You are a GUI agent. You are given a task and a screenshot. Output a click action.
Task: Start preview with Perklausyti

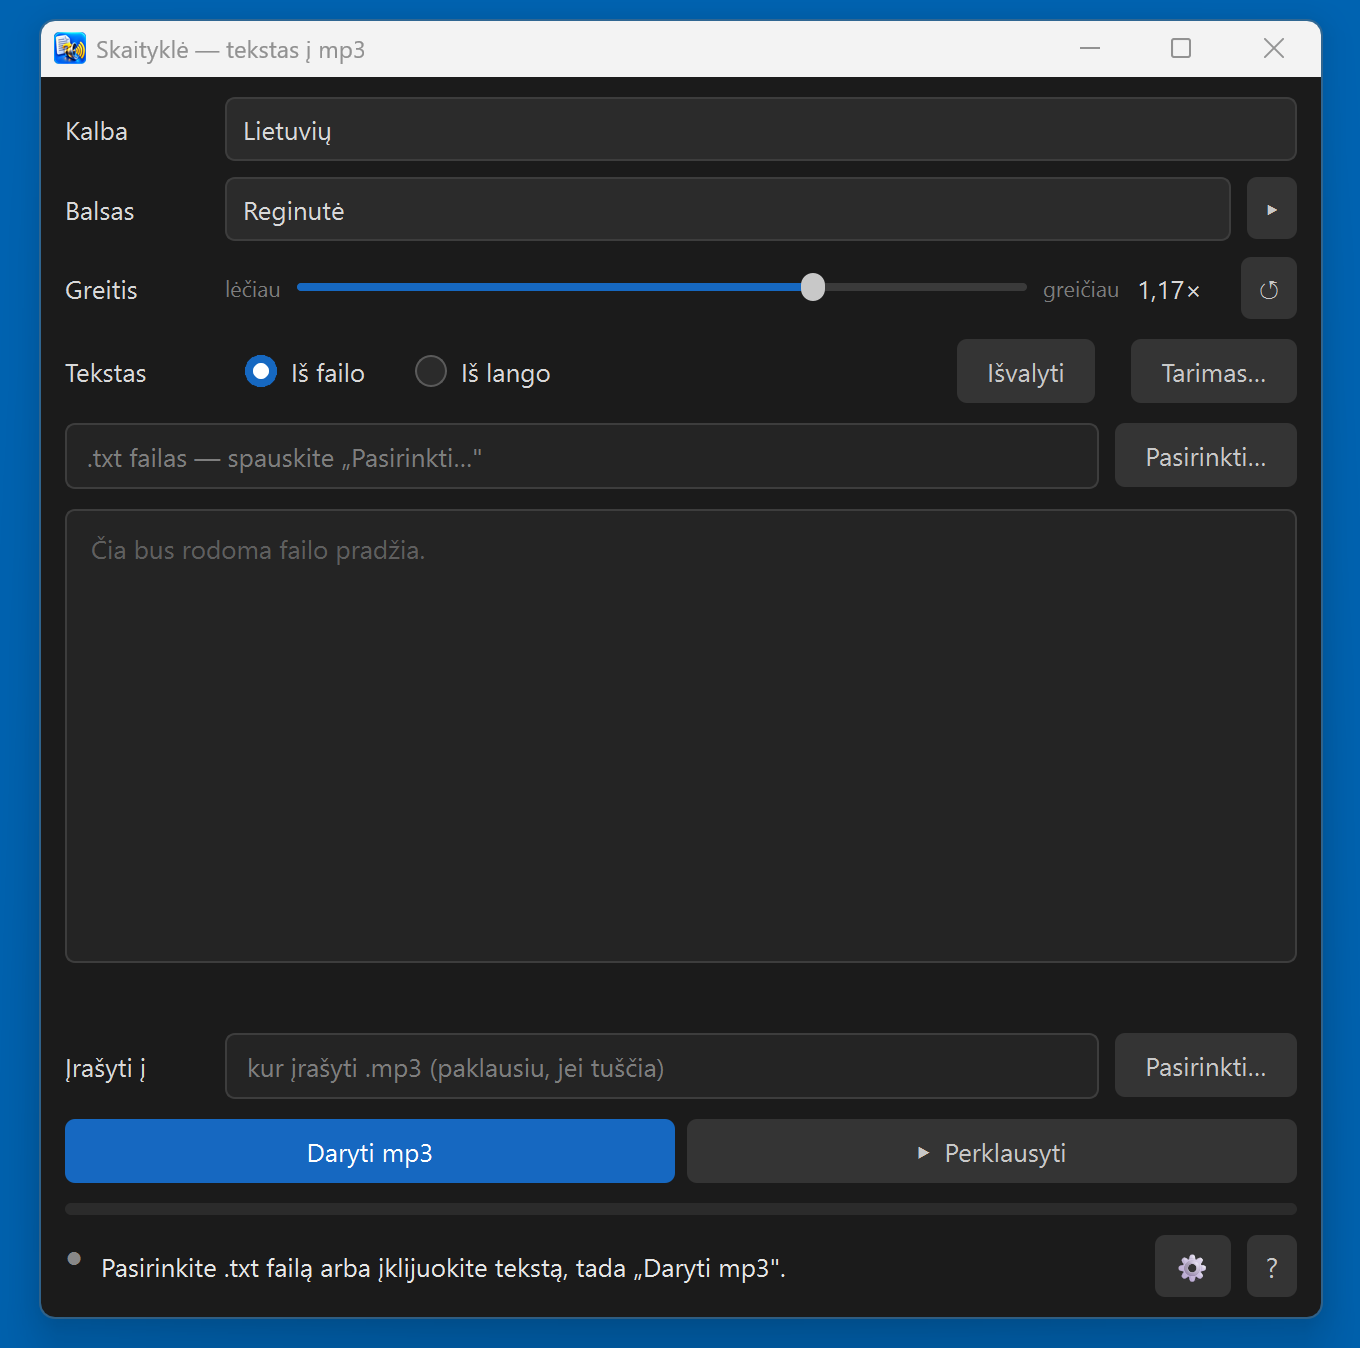pyautogui.click(x=991, y=1151)
